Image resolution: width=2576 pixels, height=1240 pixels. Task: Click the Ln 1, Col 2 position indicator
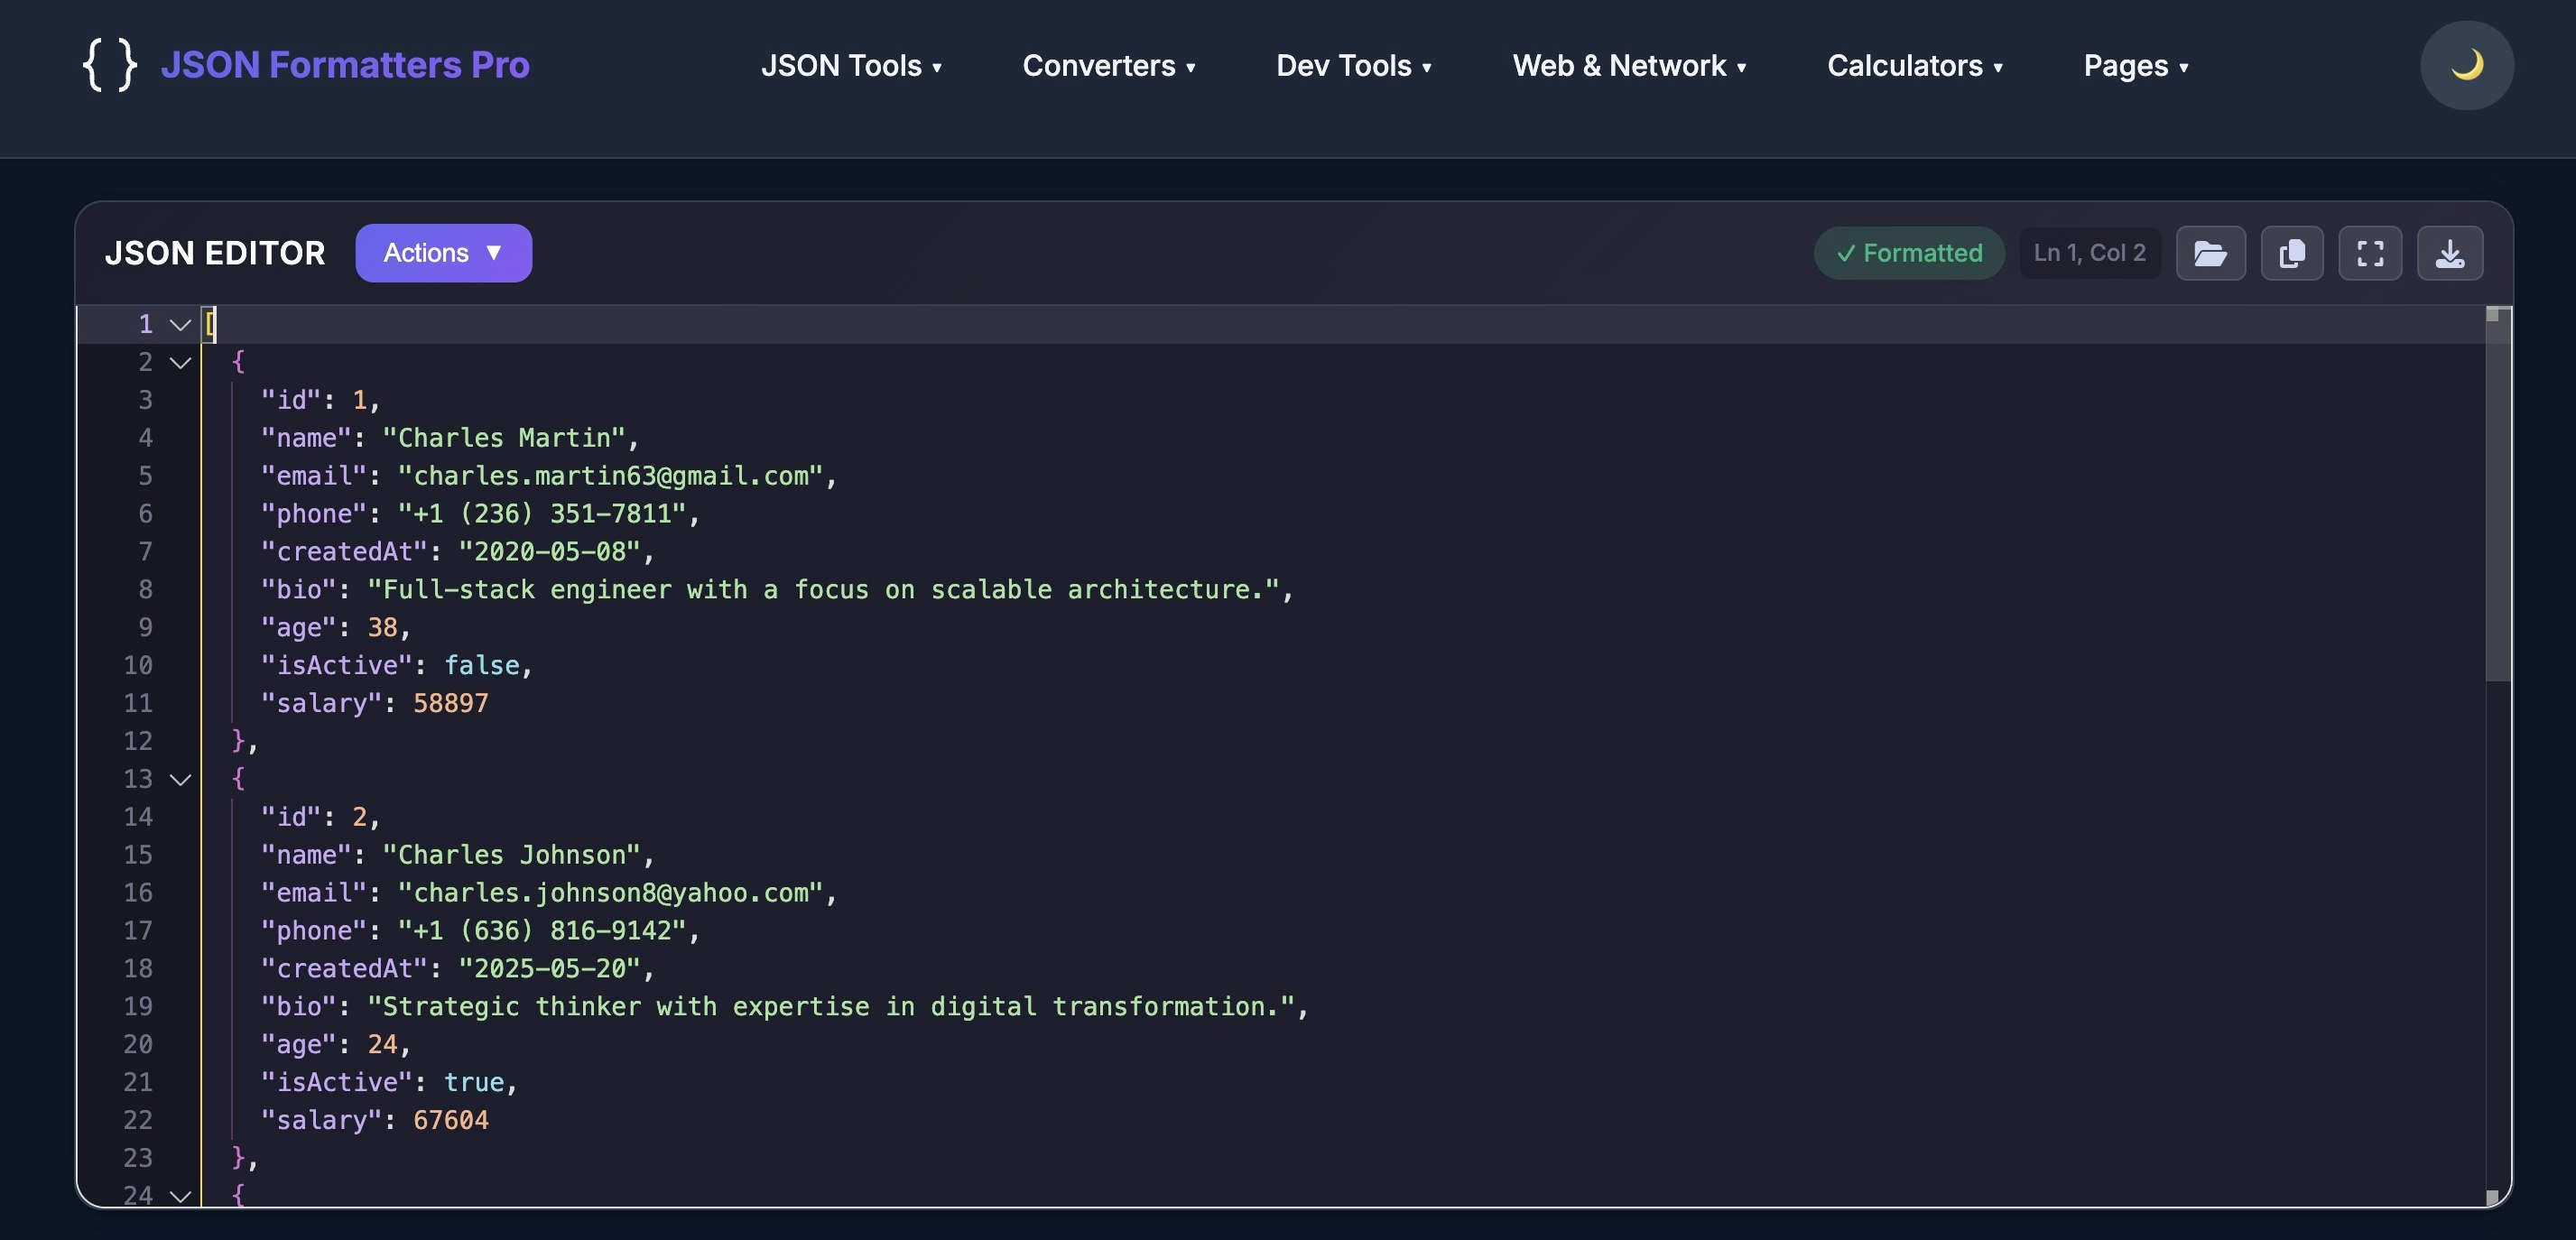pyautogui.click(x=2089, y=253)
